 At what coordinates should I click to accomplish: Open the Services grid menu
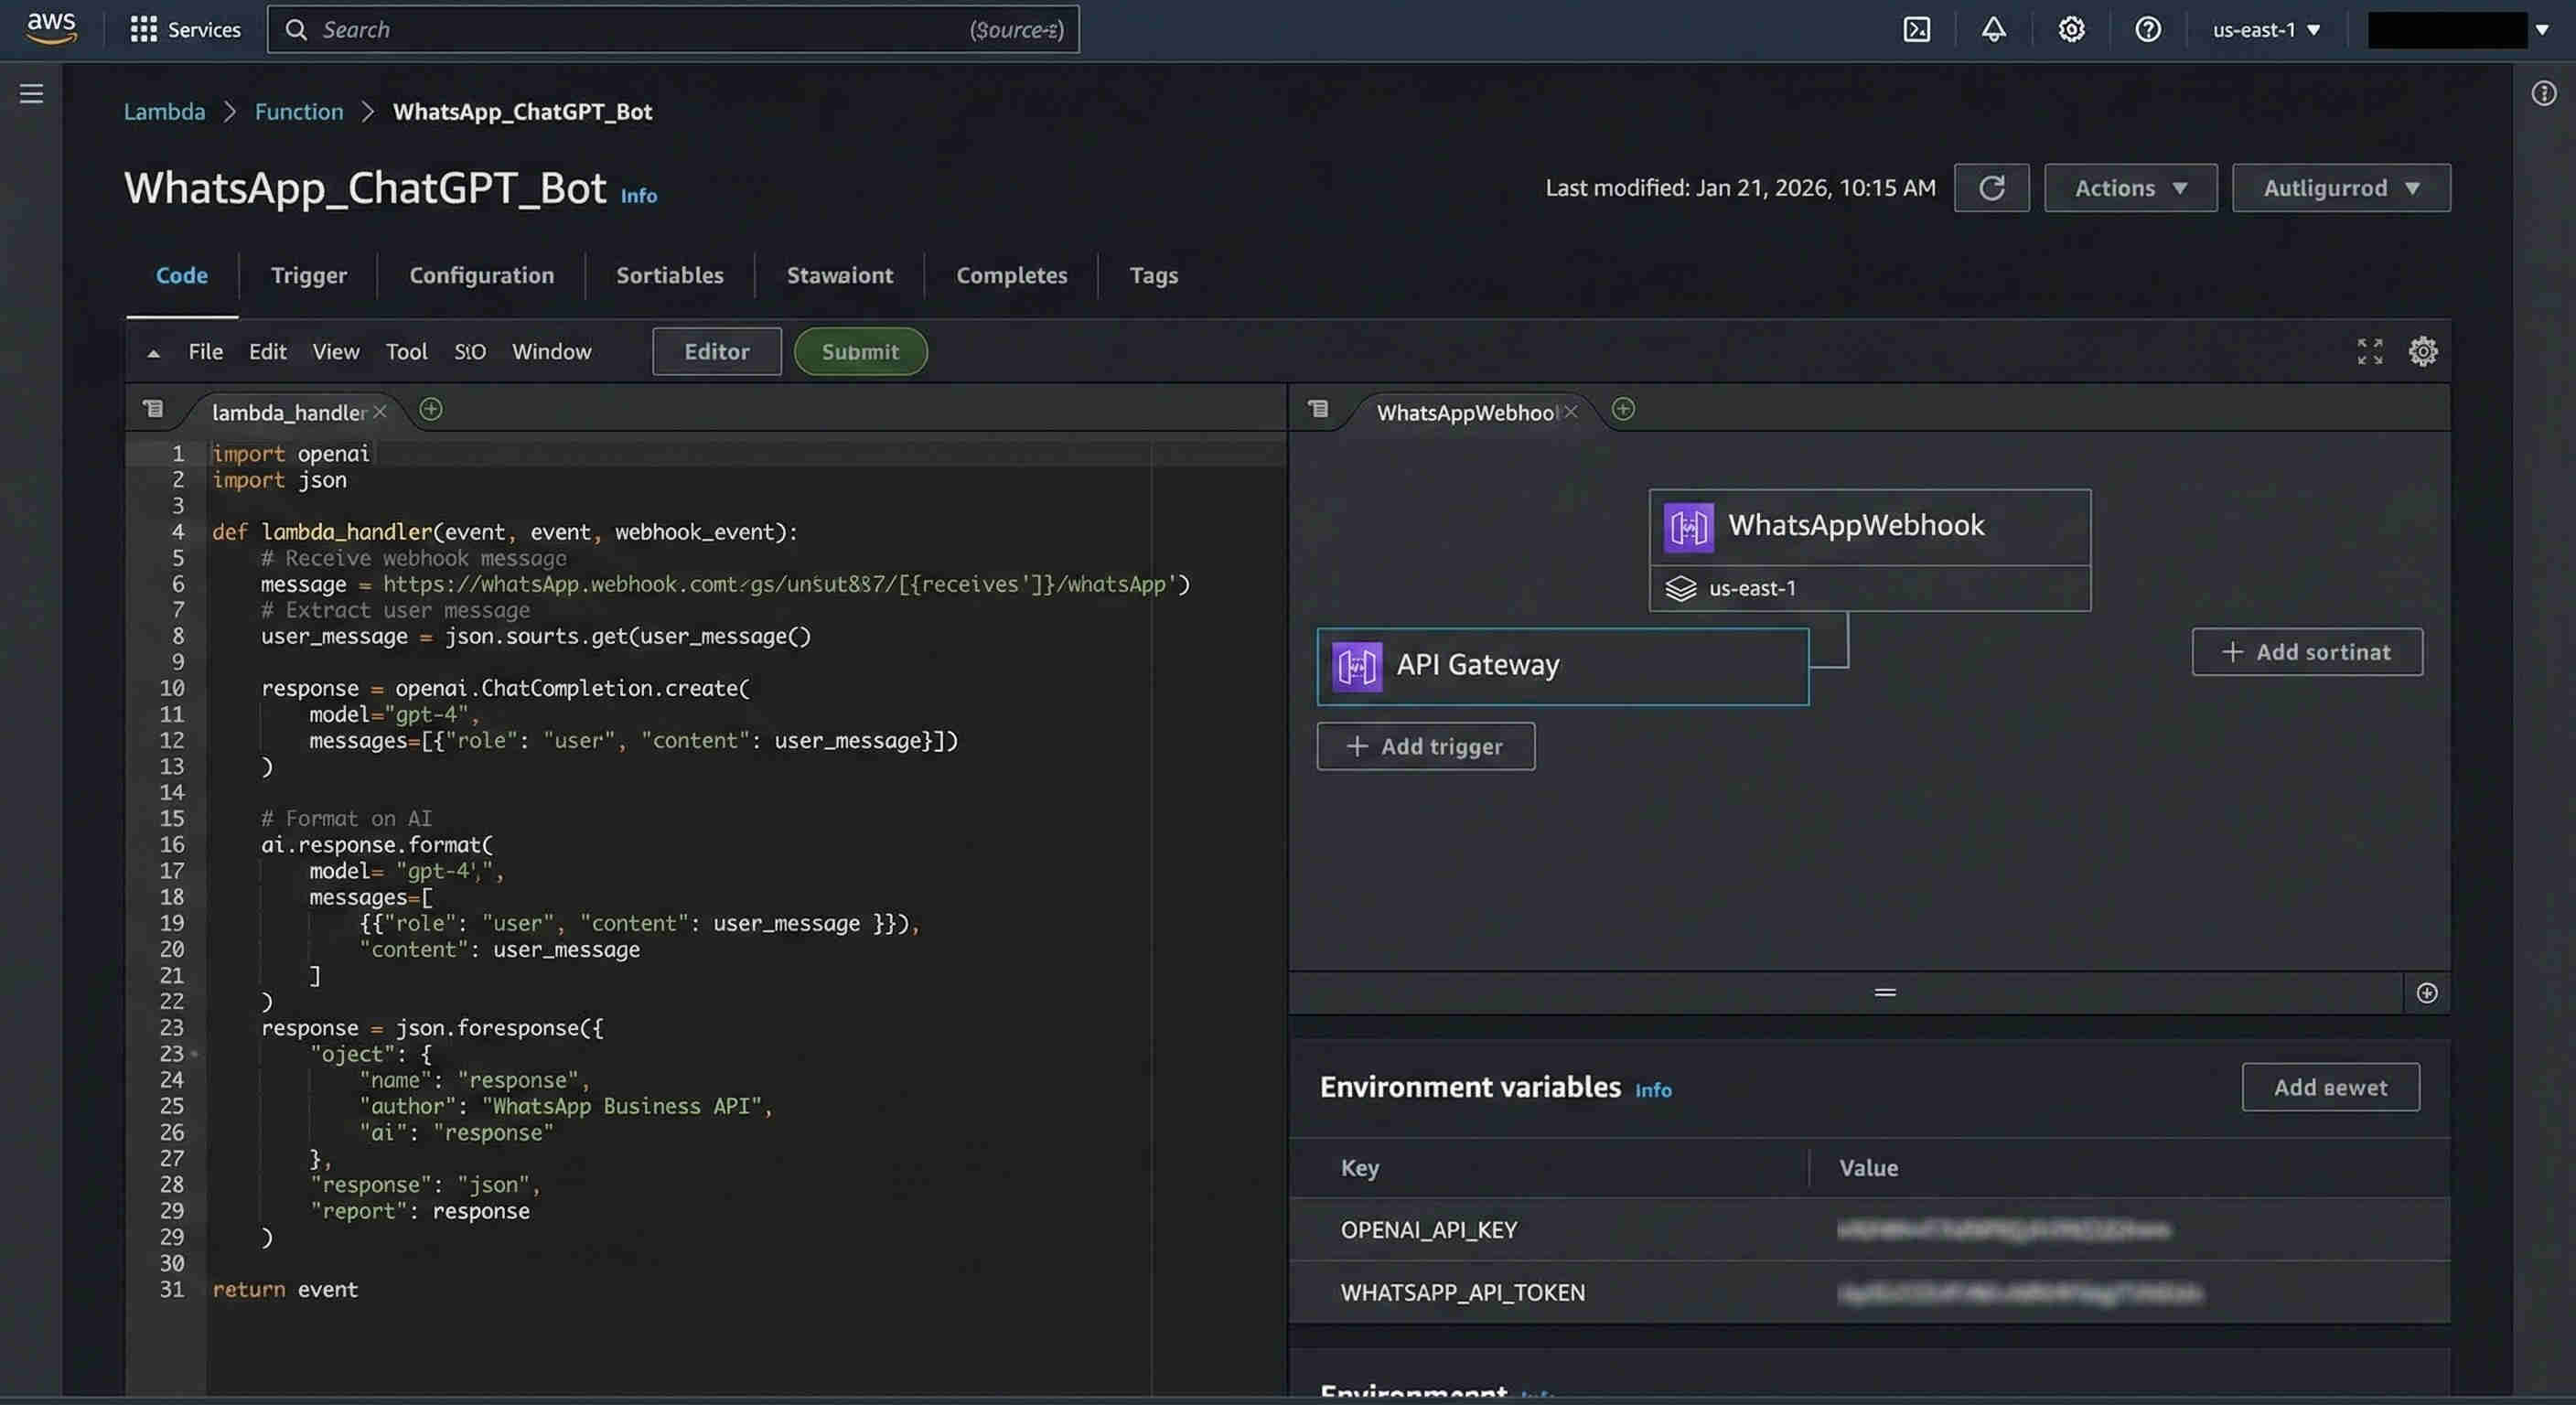185,29
